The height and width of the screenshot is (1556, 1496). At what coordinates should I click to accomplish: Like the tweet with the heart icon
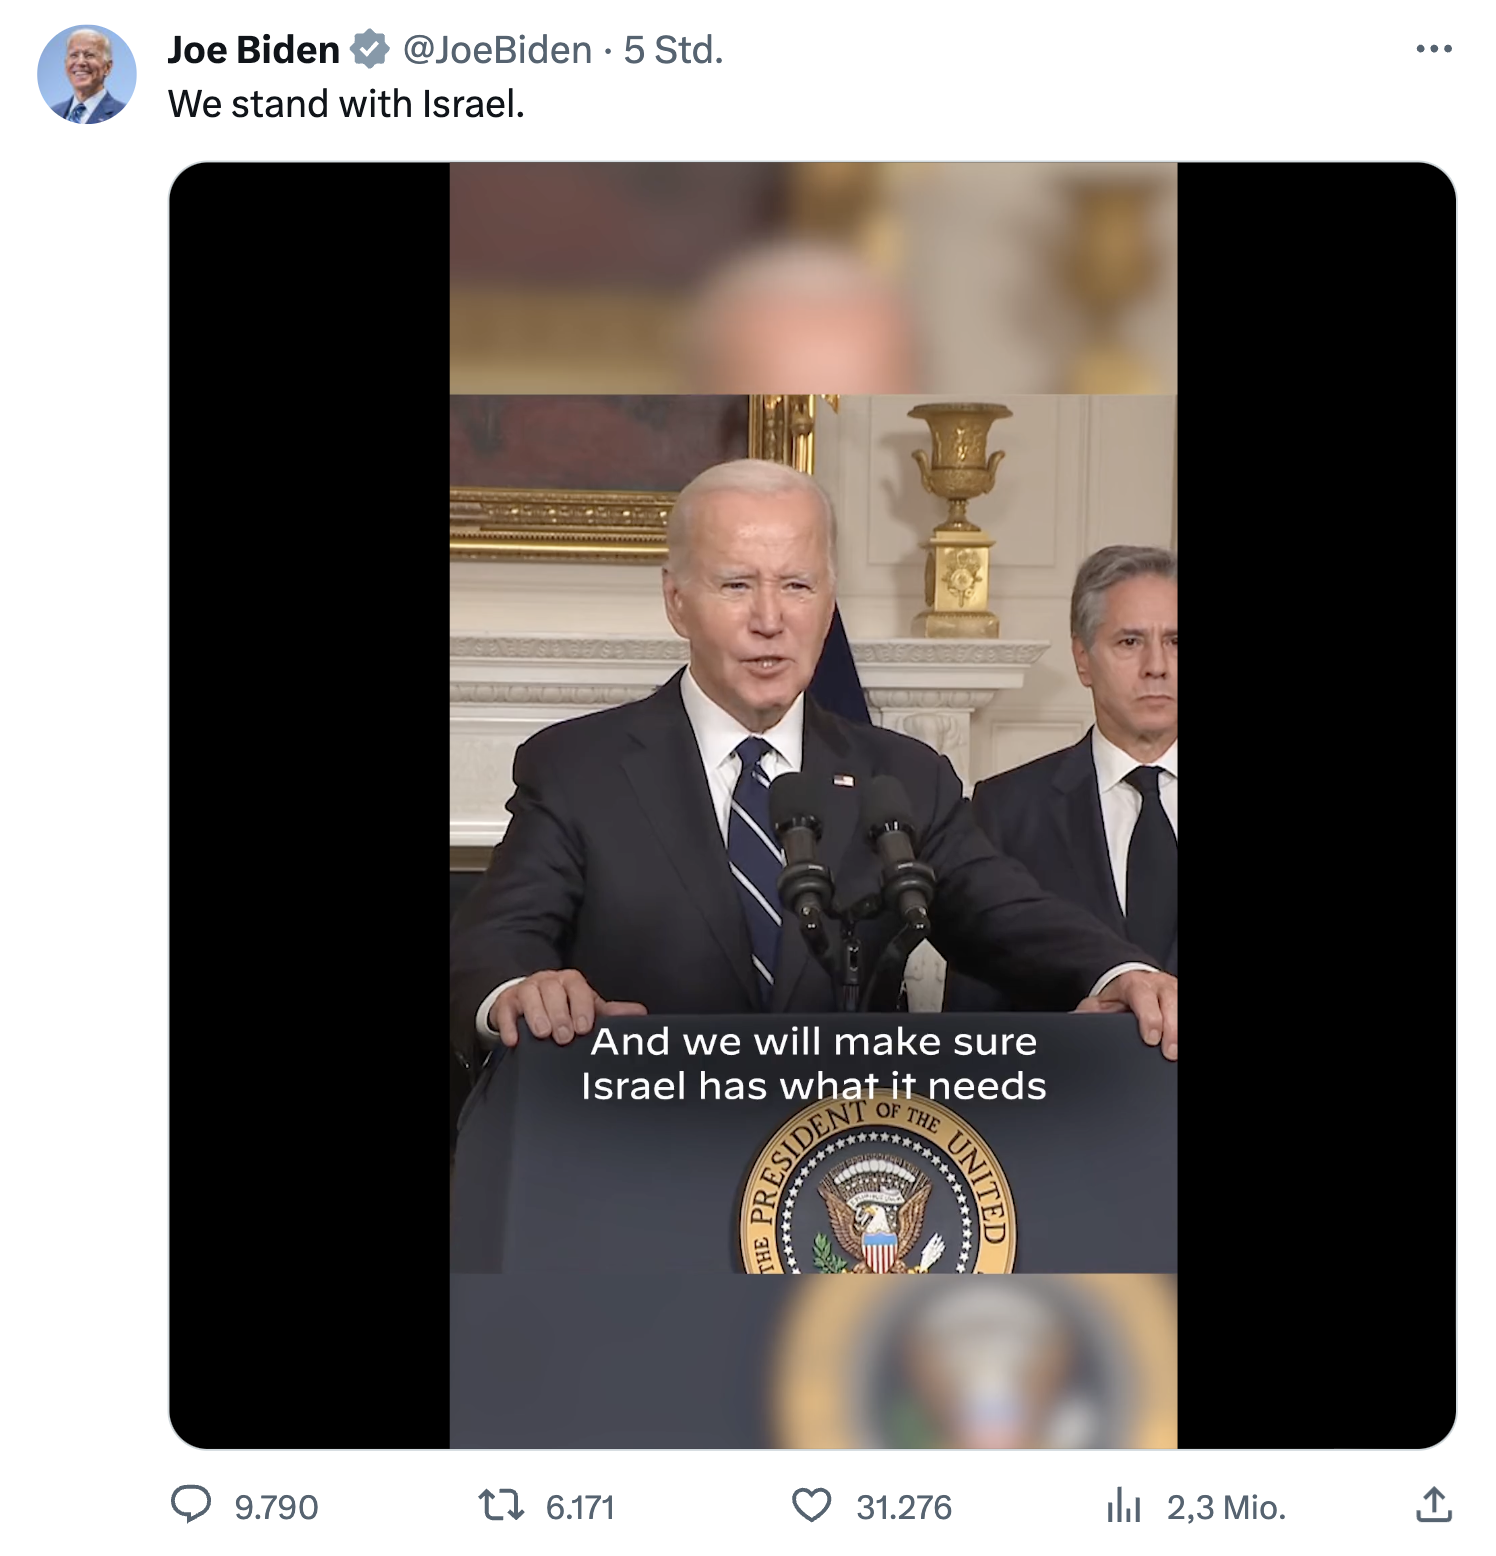point(811,1504)
